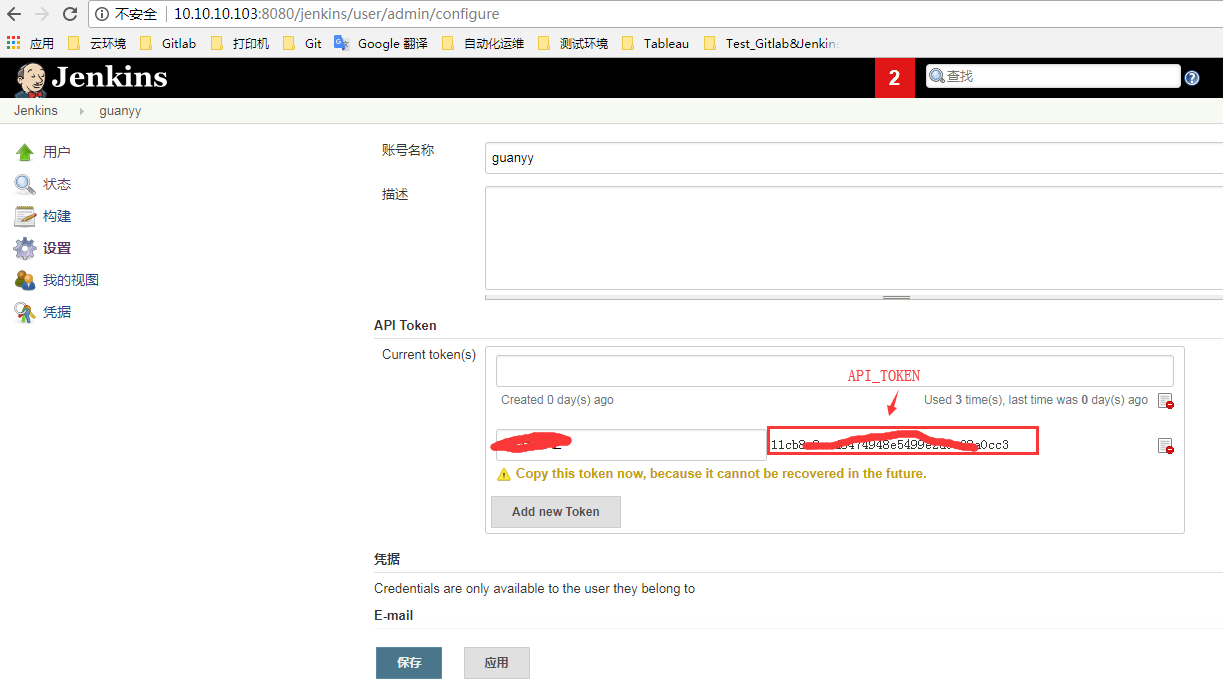Viewport: 1223px width, 684px height.
Task: Open the guanyy breadcrumb link
Action: [x=120, y=111]
